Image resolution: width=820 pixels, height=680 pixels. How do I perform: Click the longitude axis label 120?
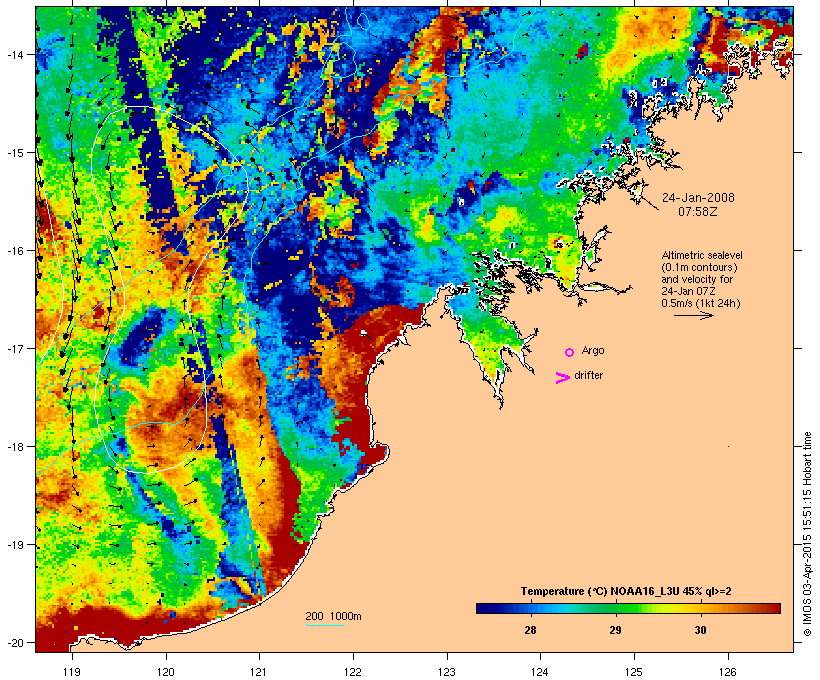166,672
